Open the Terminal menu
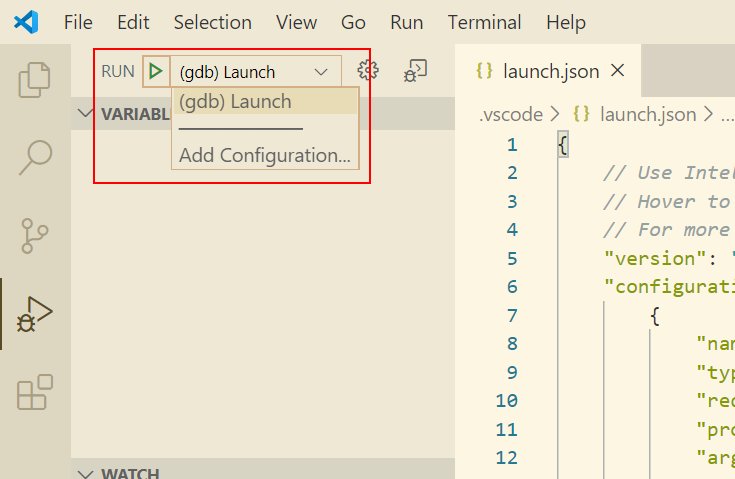The width and height of the screenshot is (735, 479). 484,22
